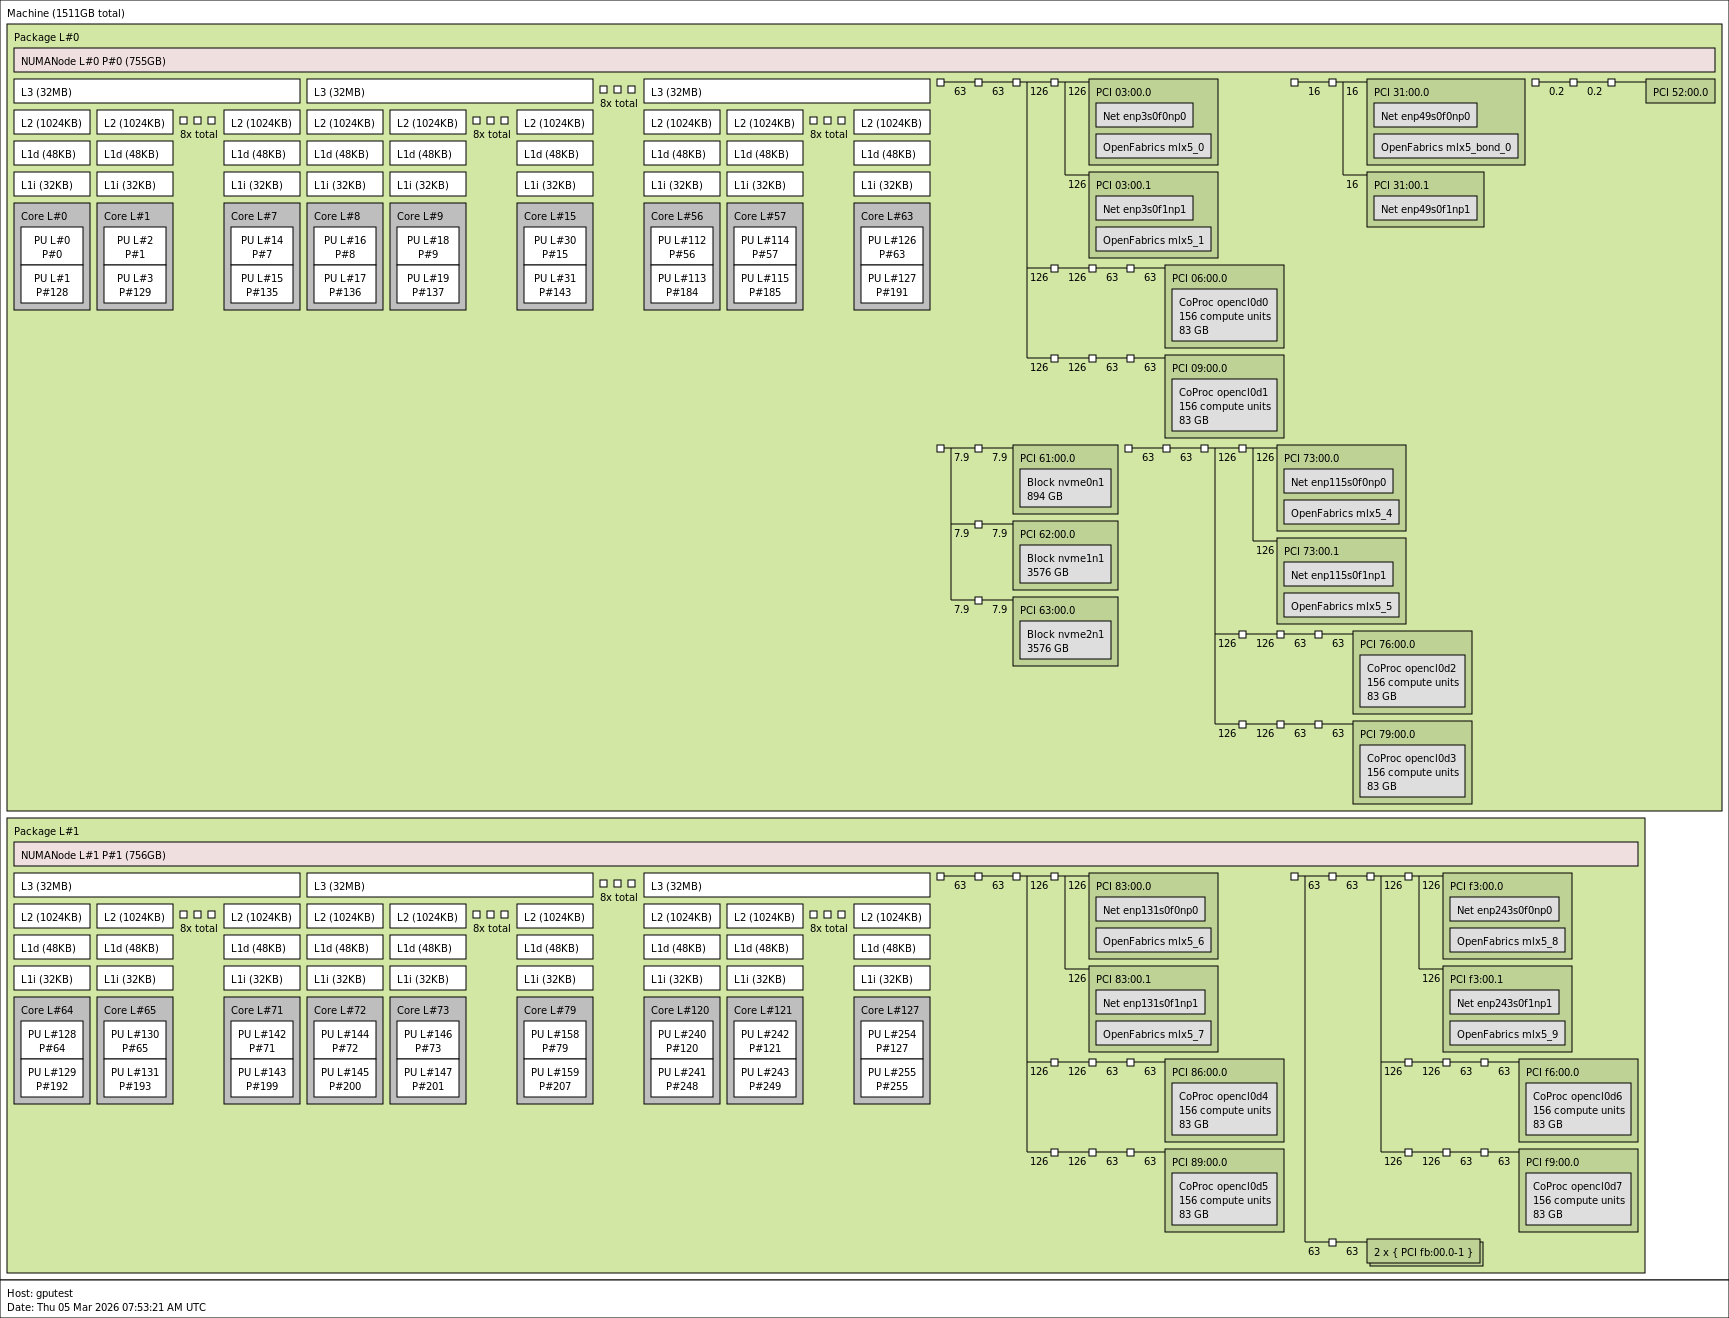Click the 'Core L#63' box label

[887, 216]
